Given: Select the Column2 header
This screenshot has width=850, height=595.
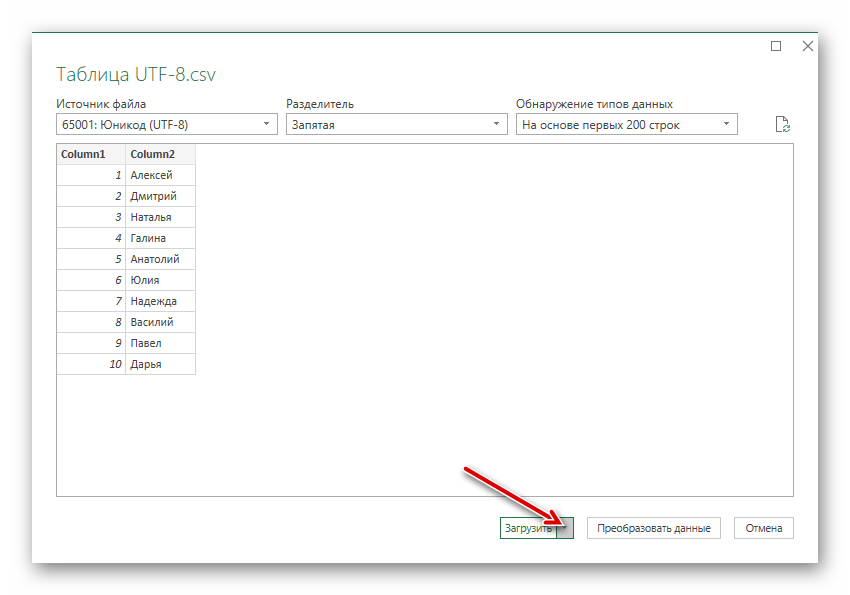Looking at the screenshot, I should [160, 154].
